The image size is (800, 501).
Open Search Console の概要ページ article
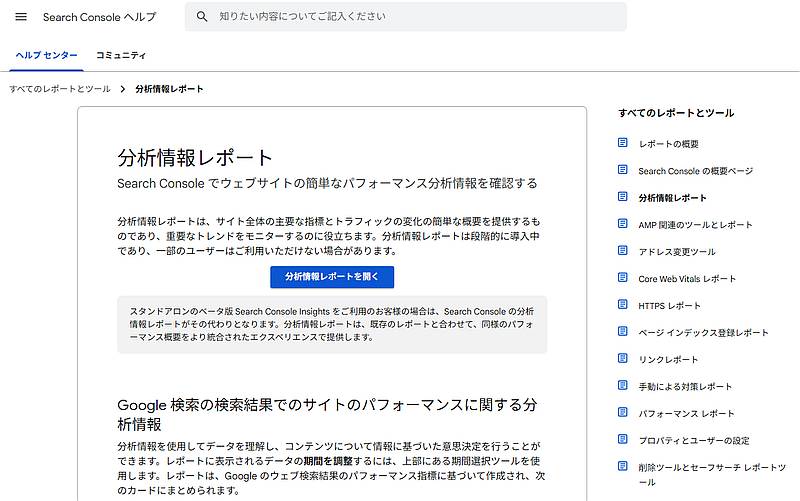pyautogui.click(x=695, y=171)
